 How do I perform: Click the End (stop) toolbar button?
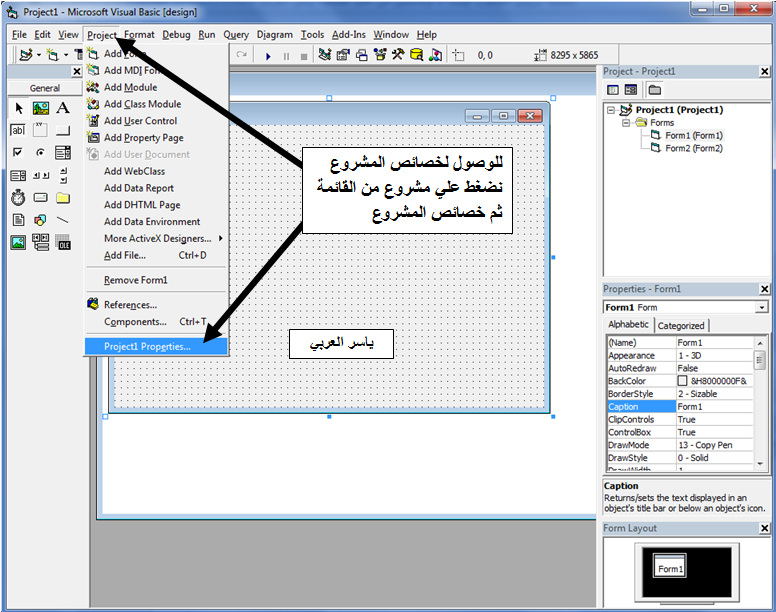[304, 56]
